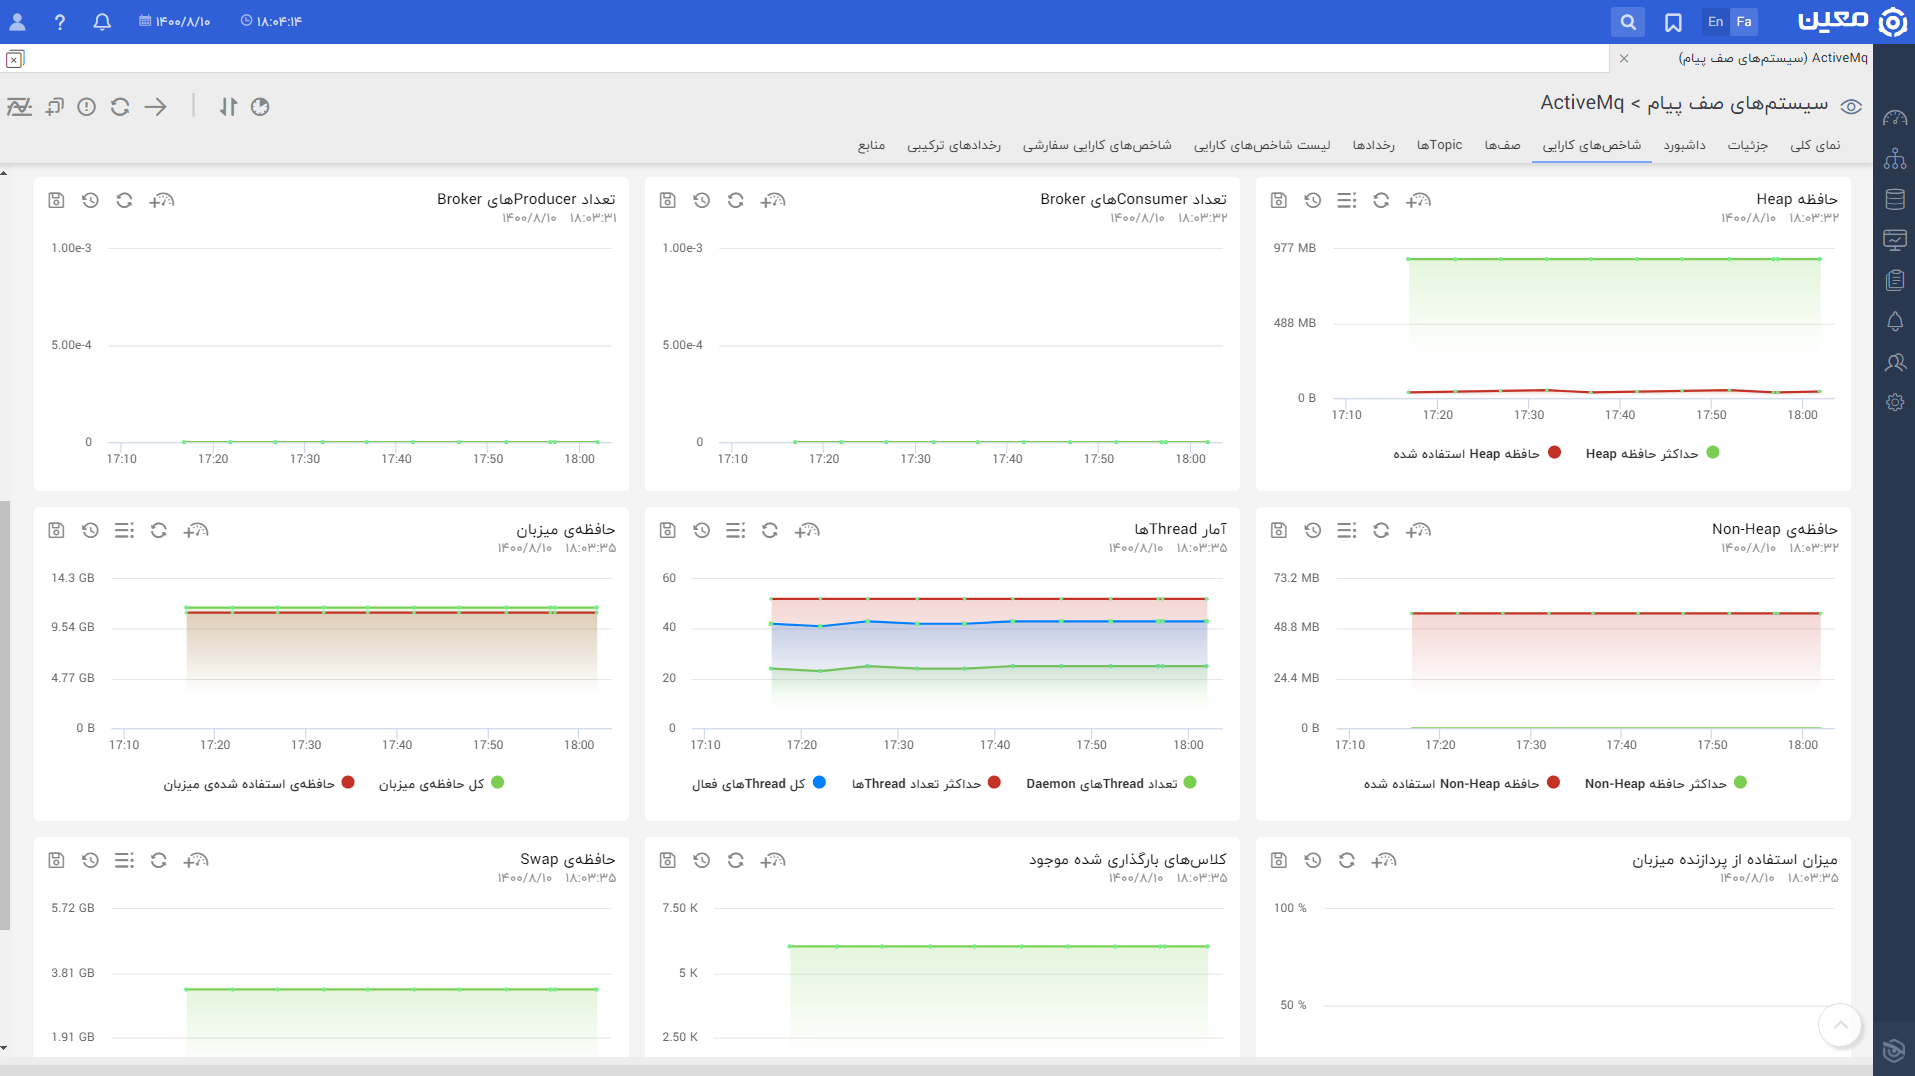The height and width of the screenshot is (1076, 1915).
Task: Open the لیست شاخص‌های کارایی tab
Action: tap(1262, 145)
